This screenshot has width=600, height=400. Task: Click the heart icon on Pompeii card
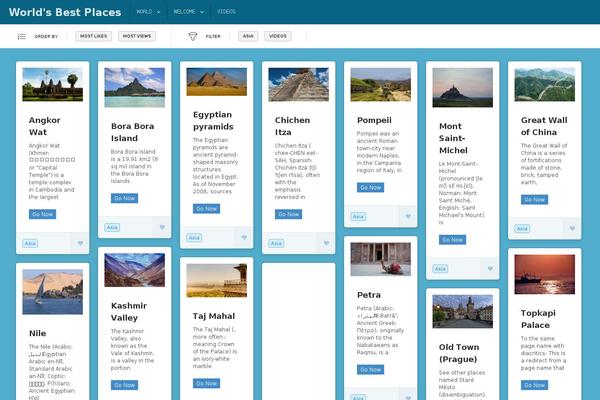coord(407,216)
